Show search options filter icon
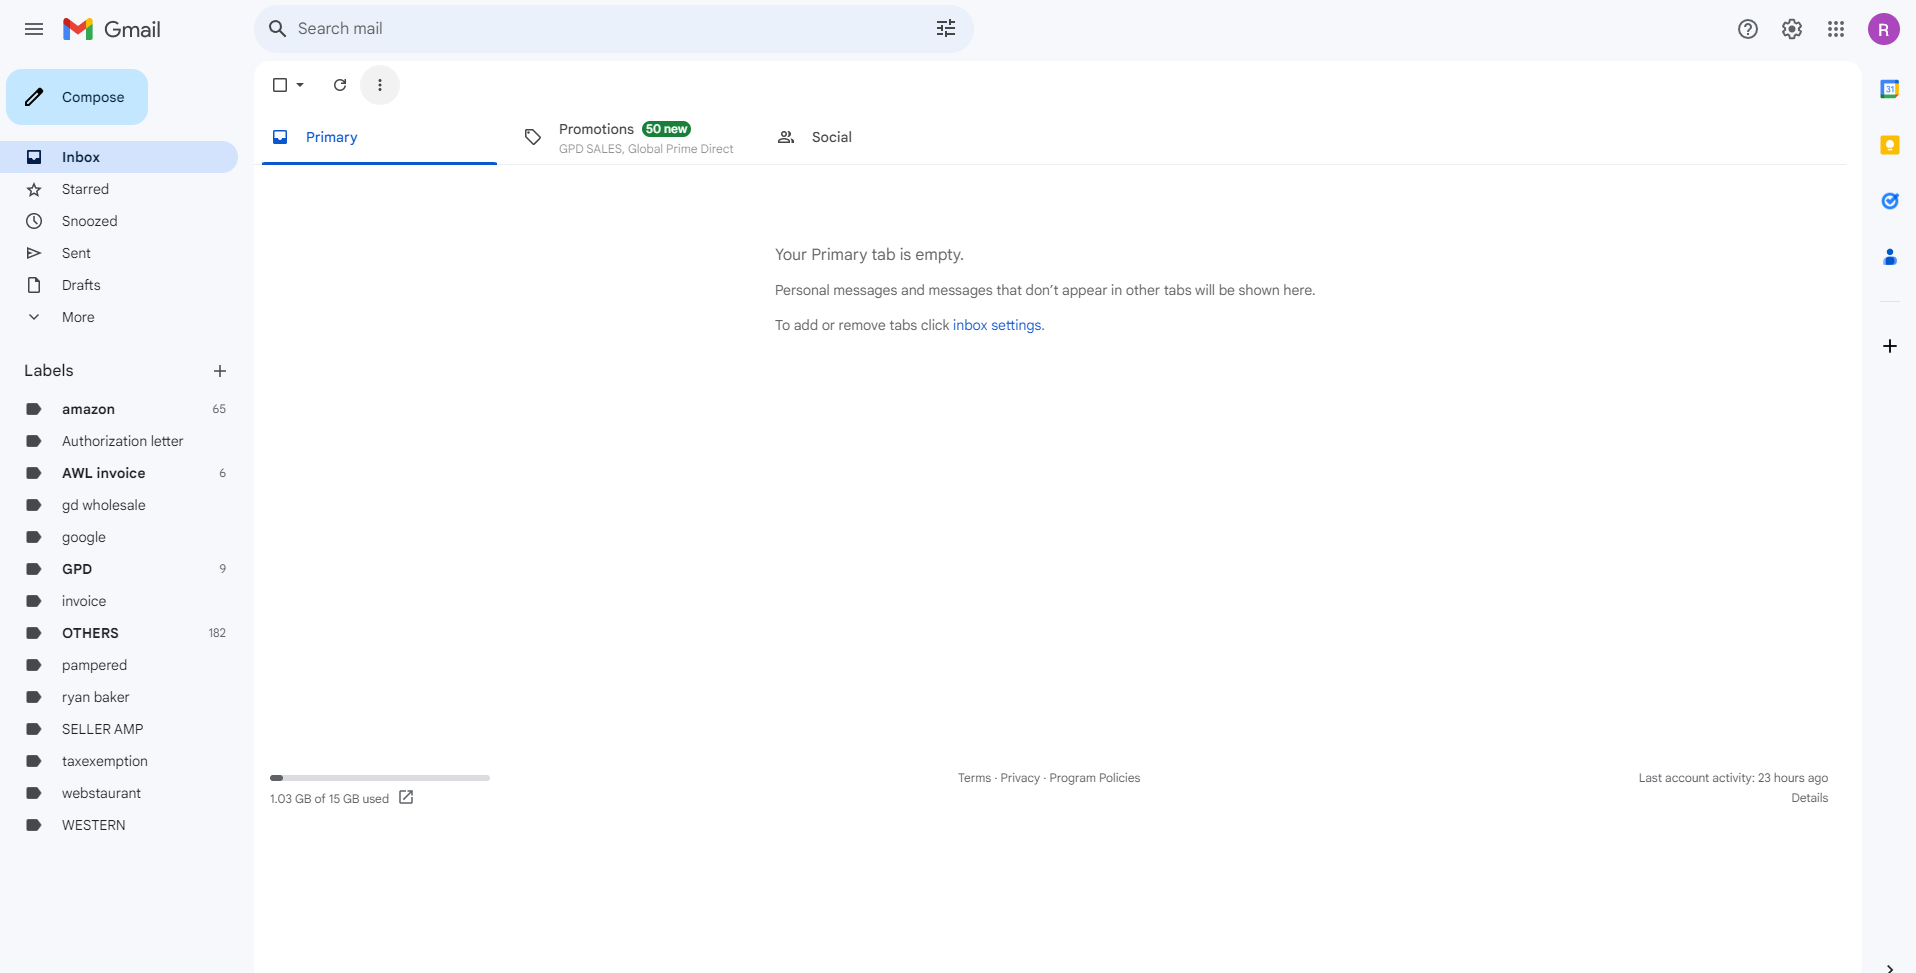This screenshot has height=973, width=1916. 946,29
